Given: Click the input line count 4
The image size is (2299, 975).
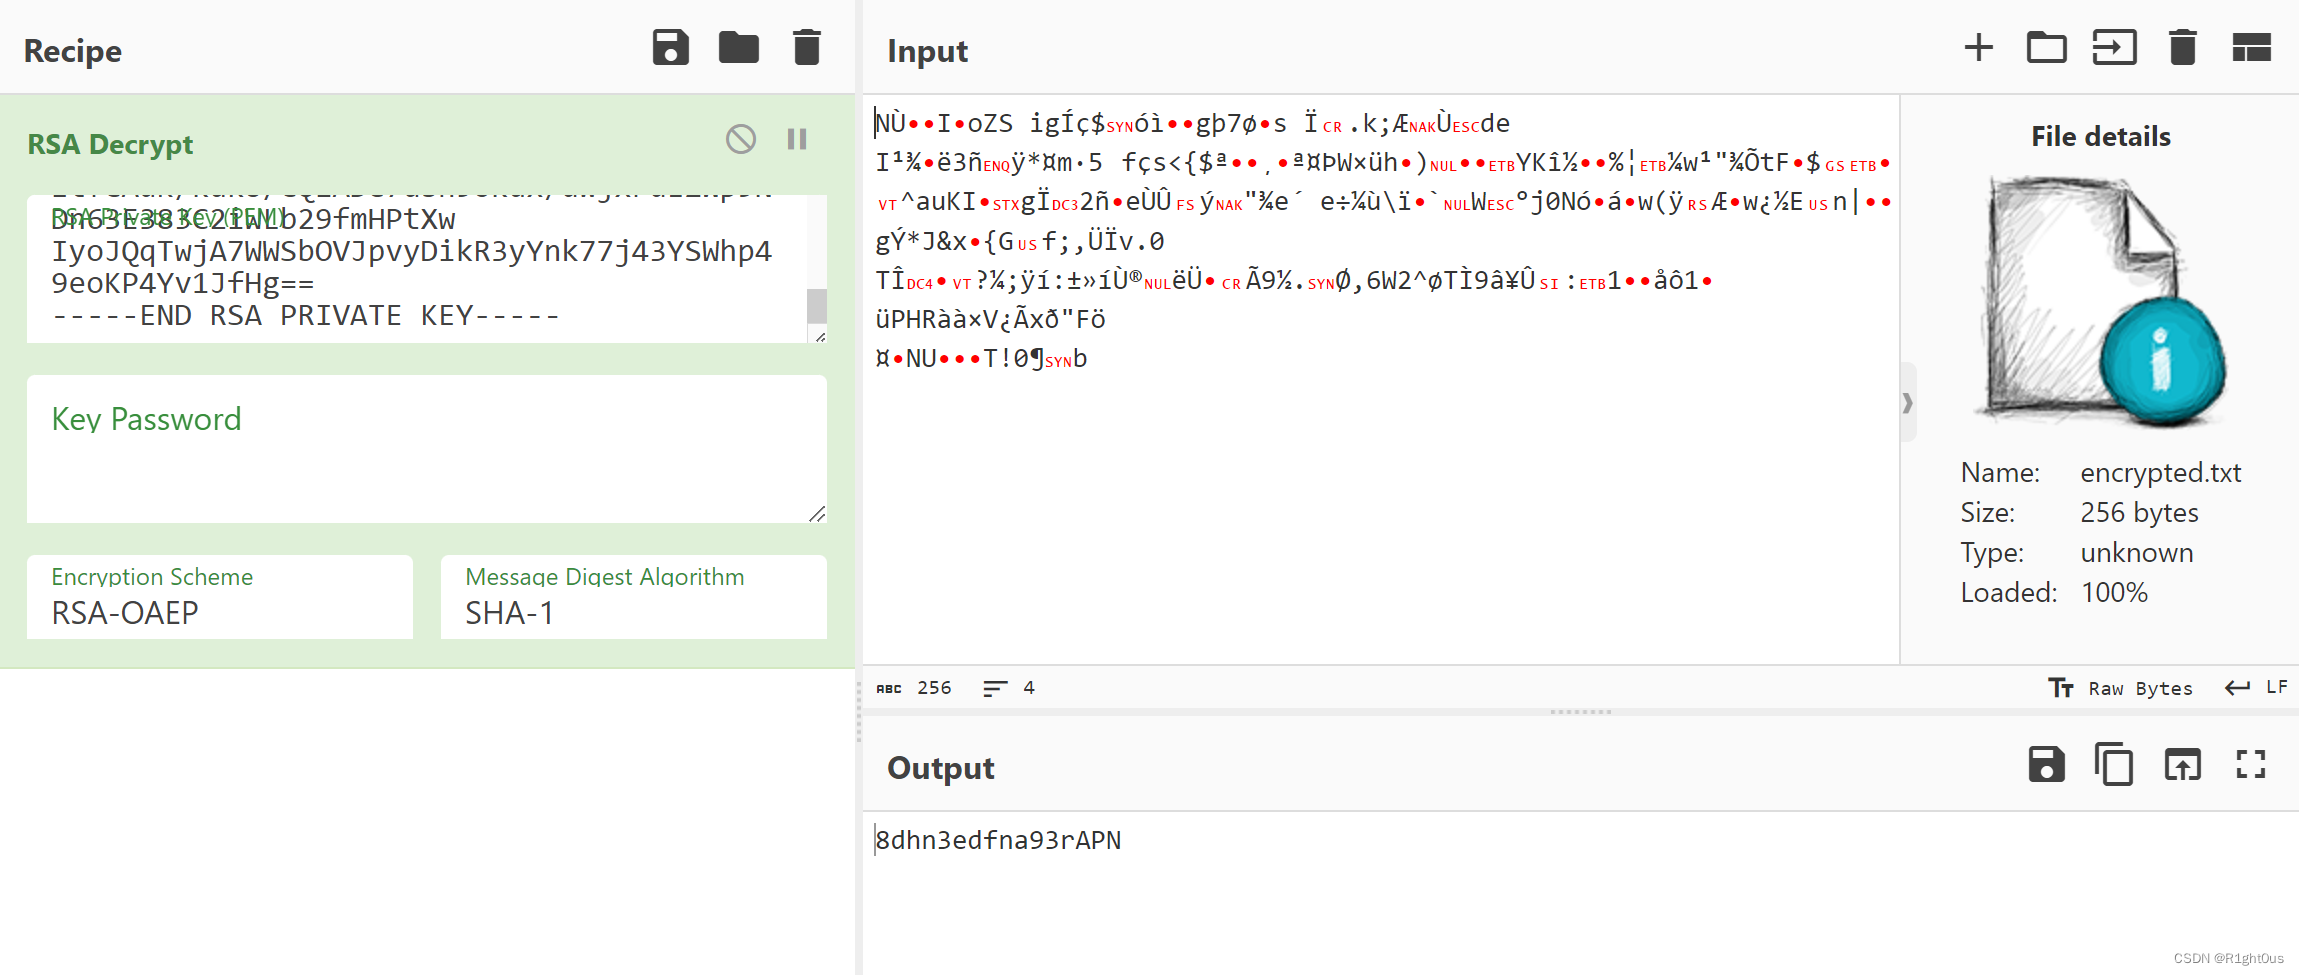Looking at the screenshot, I should 1008,688.
